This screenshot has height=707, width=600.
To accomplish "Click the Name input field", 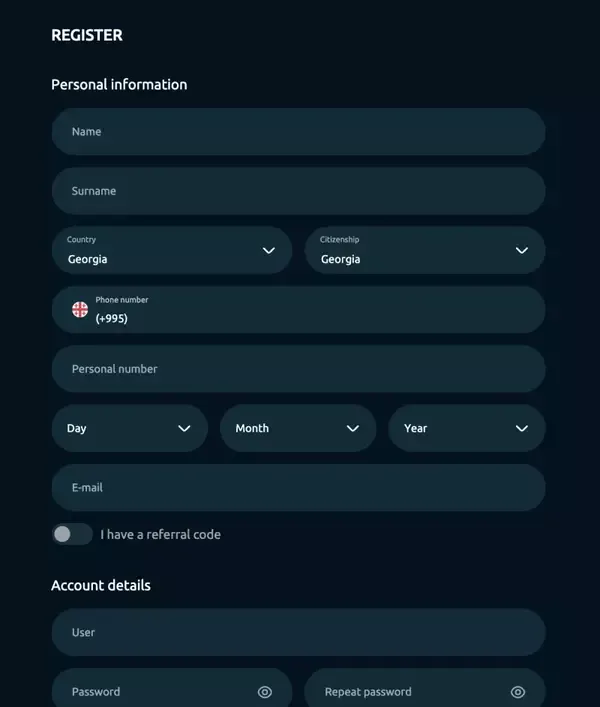I will tap(298, 132).
